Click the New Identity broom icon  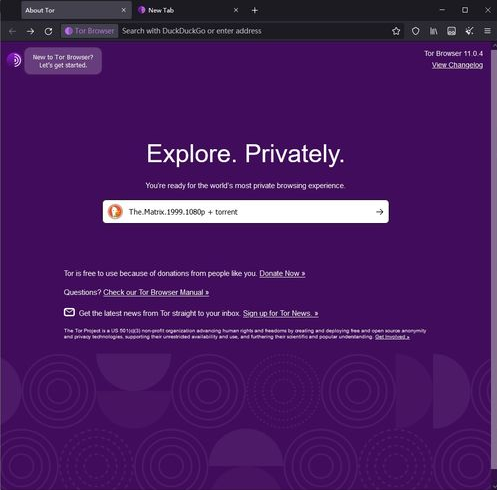pyautogui.click(x=469, y=31)
